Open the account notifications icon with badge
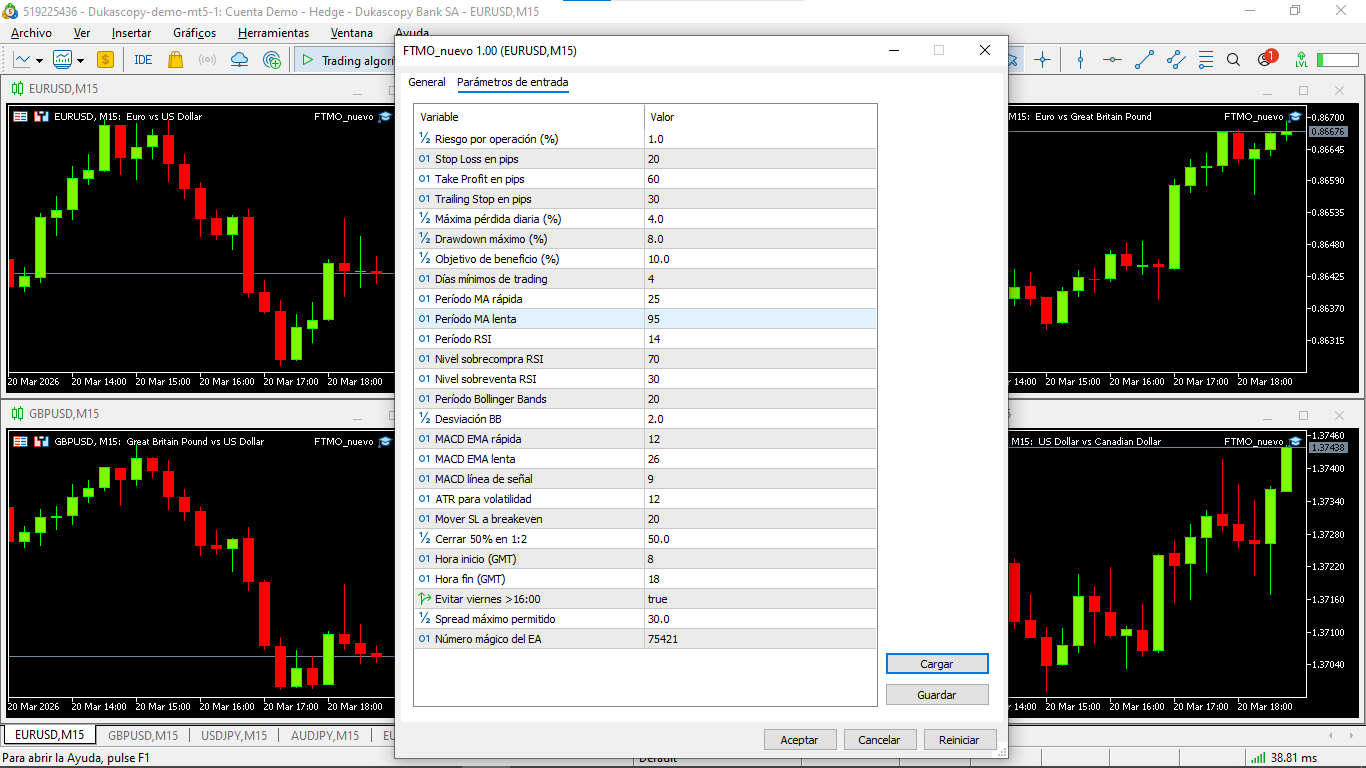Screen dimensions: 1366x768 pyautogui.click(x=1266, y=59)
